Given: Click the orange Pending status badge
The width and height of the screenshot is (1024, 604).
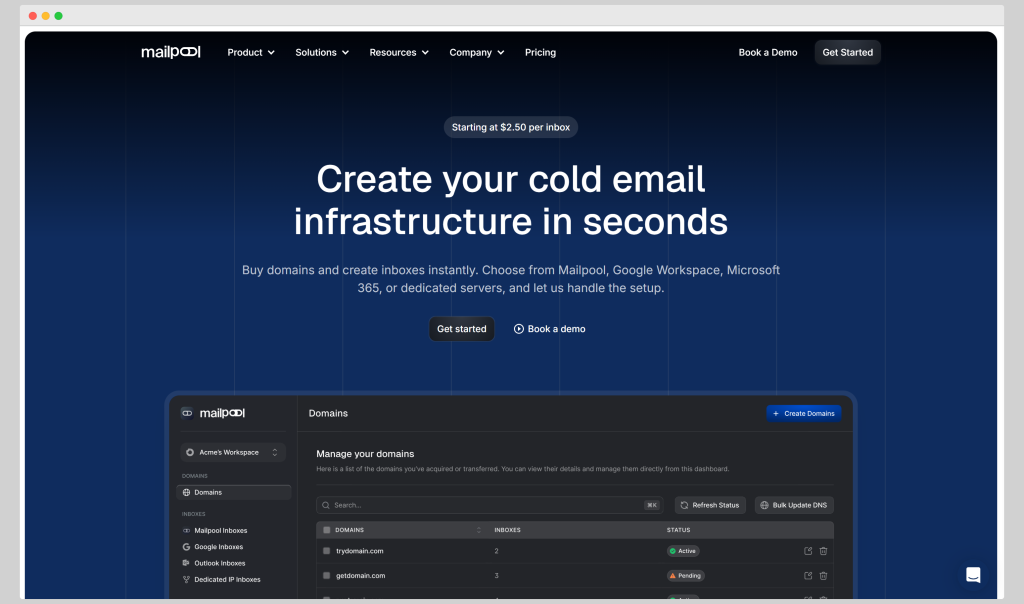Looking at the screenshot, I should coord(686,576).
